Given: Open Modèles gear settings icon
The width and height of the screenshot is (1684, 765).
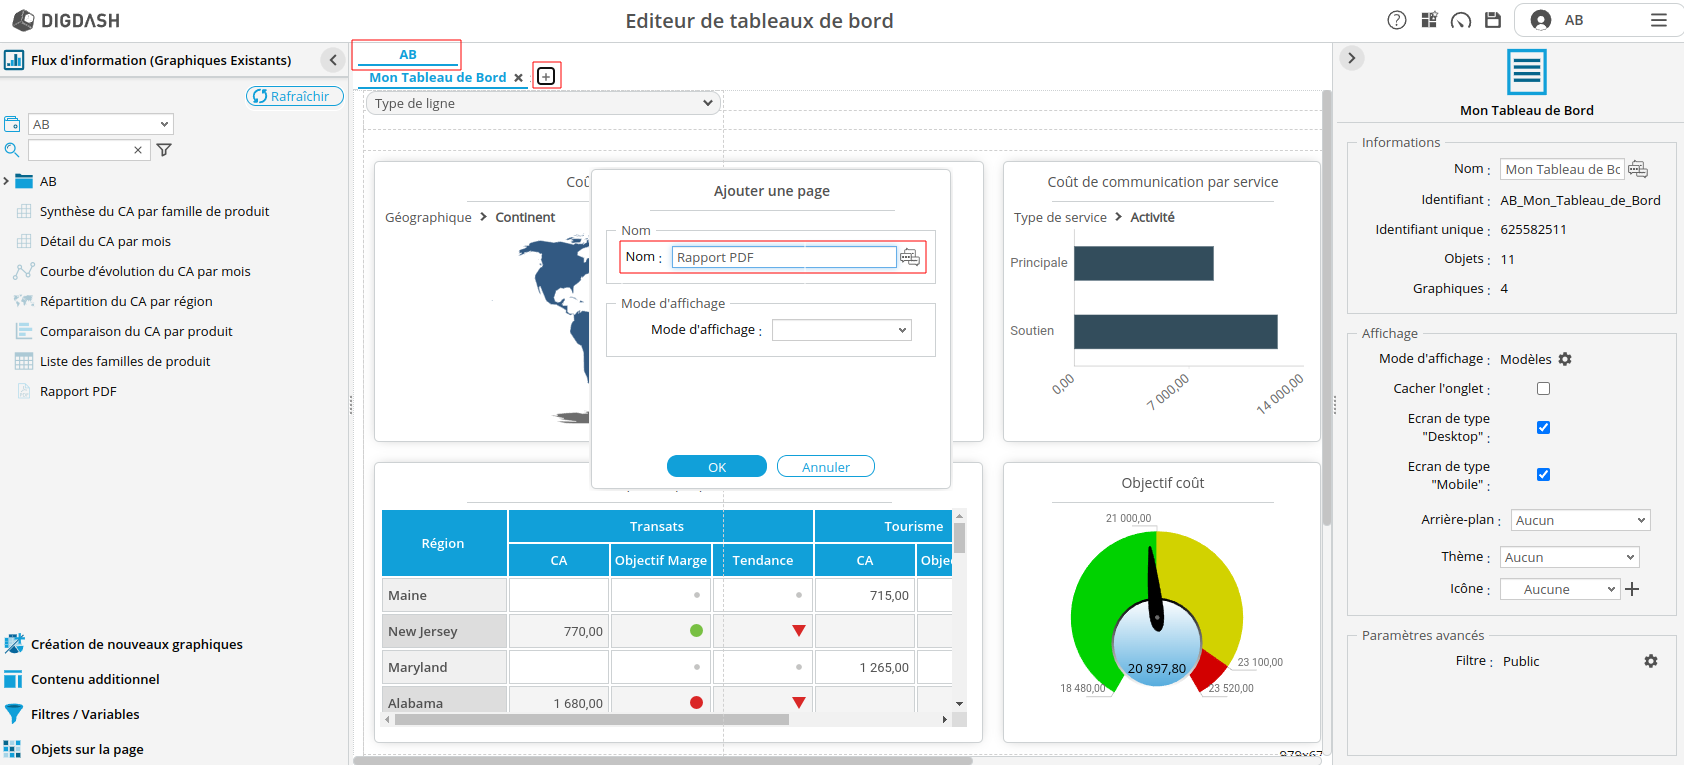Looking at the screenshot, I should [1565, 359].
